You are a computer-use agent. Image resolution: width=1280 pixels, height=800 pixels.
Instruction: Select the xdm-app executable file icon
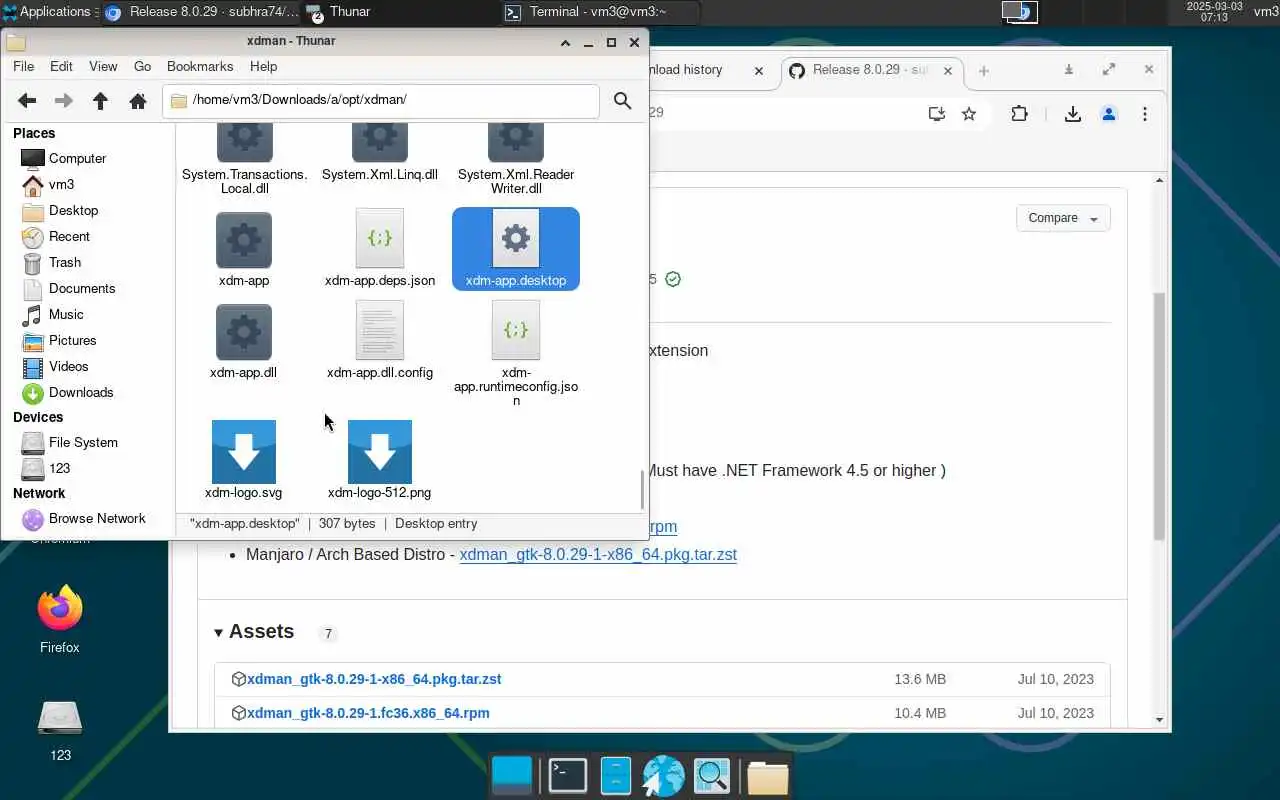pyautogui.click(x=244, y=240)
